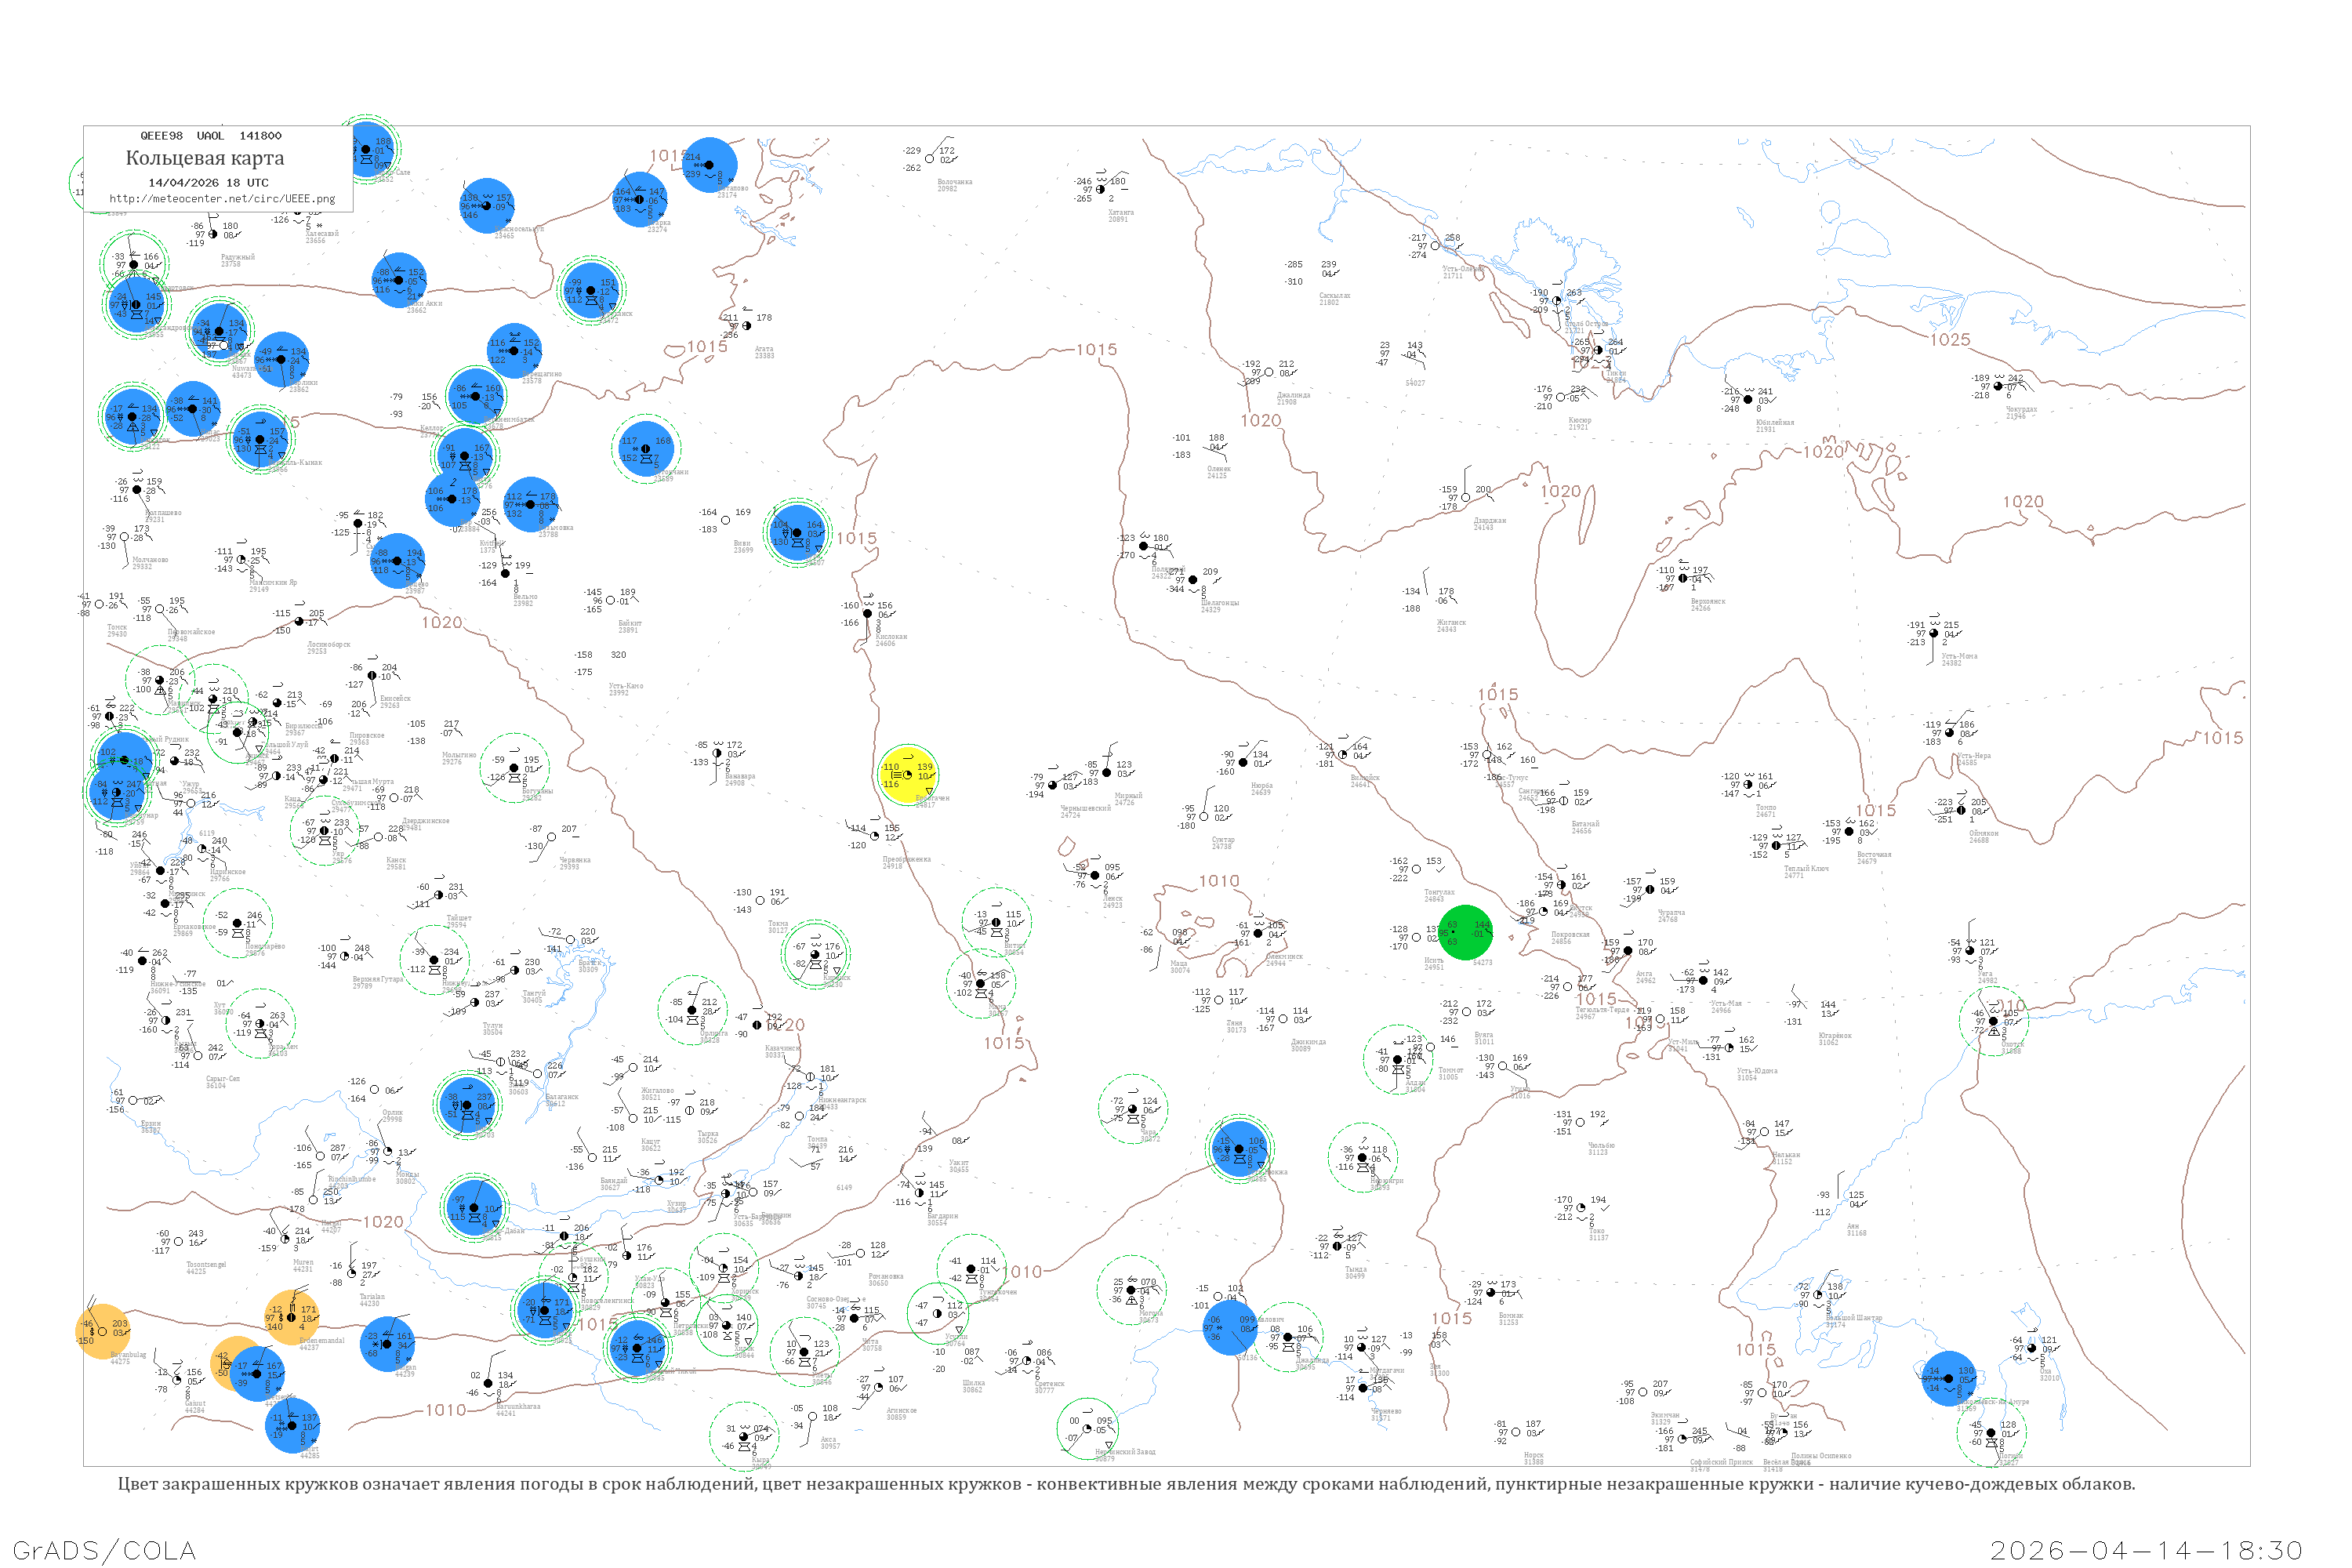Screen dimensions: 2352x1568
Task: Click the blue circle at Игарка station
Action: [x=640, y=199]
